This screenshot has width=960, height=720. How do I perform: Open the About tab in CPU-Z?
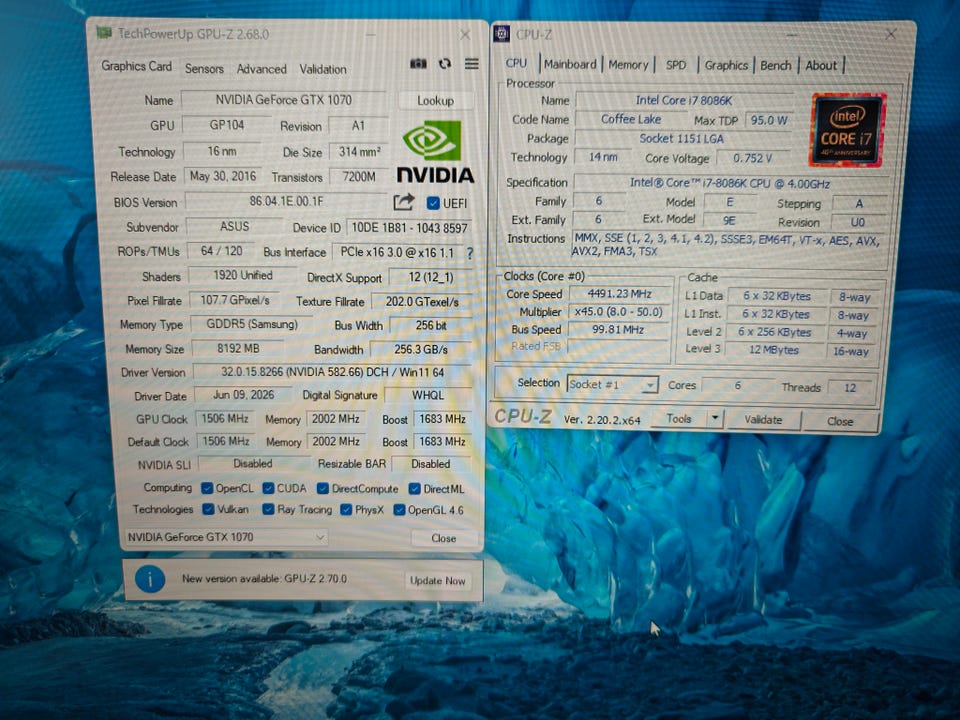(820, 66)
